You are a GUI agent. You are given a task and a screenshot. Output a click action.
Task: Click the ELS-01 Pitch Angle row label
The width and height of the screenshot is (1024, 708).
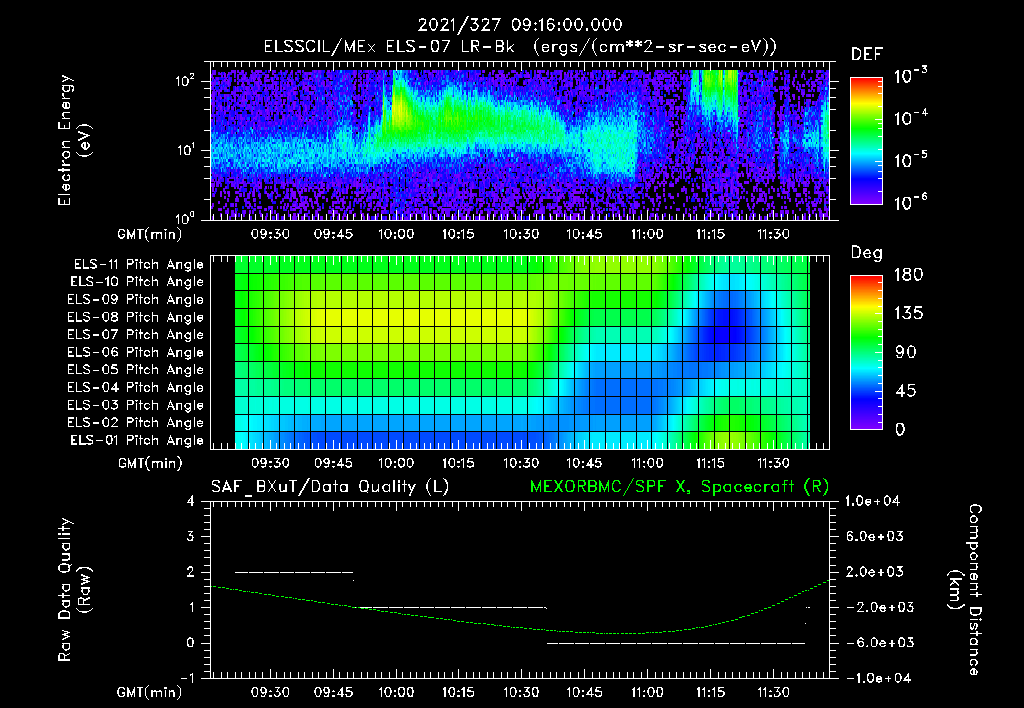(136, 440)
